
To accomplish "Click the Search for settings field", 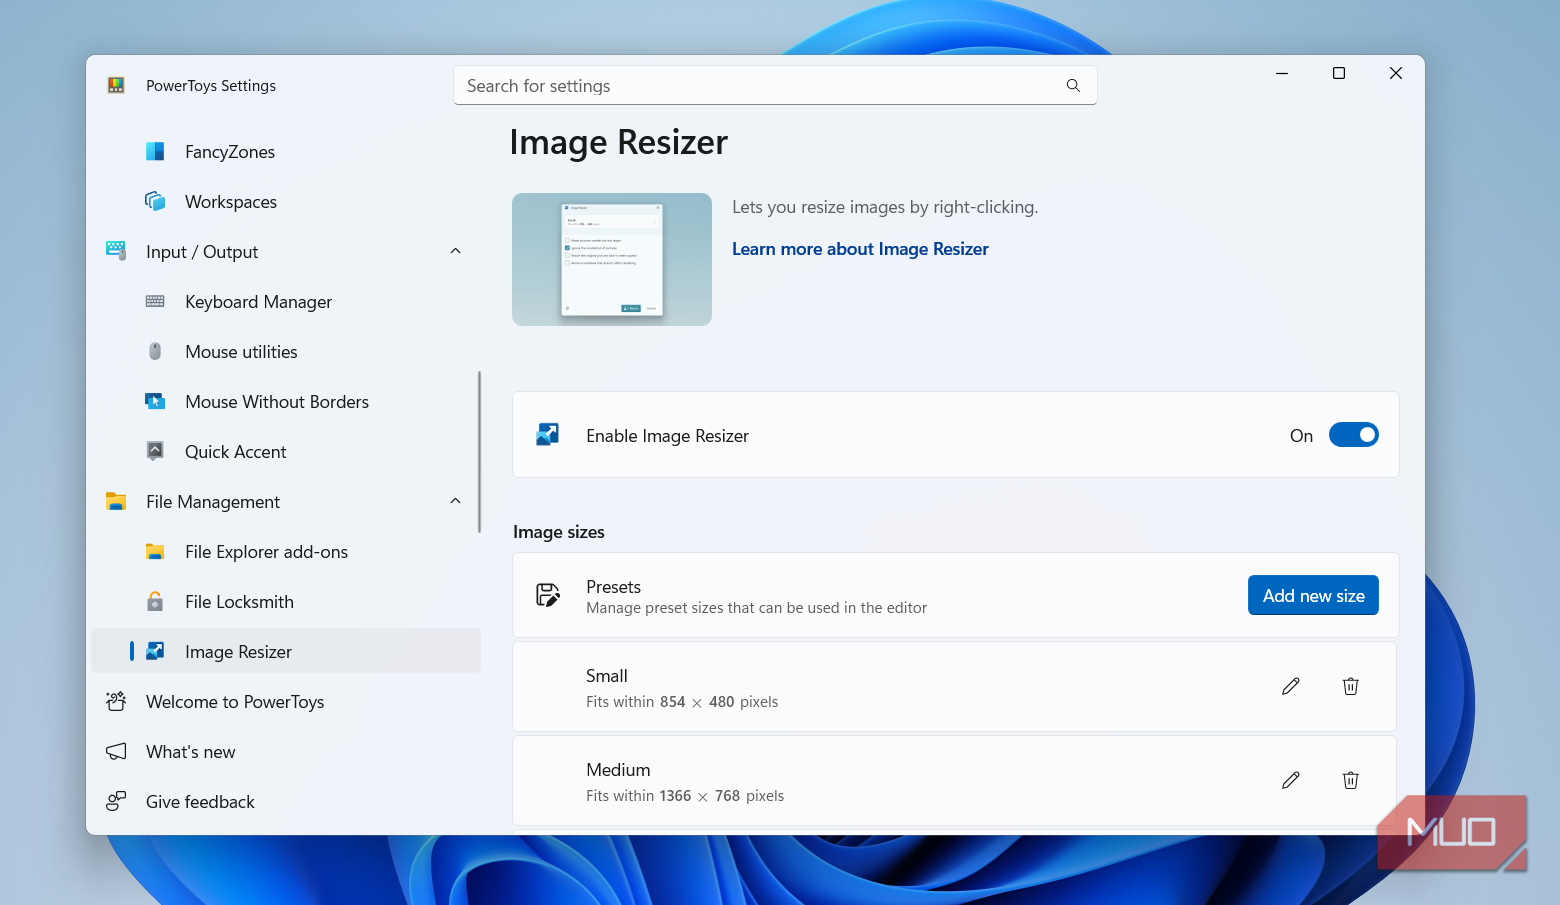I will (775, 86).
